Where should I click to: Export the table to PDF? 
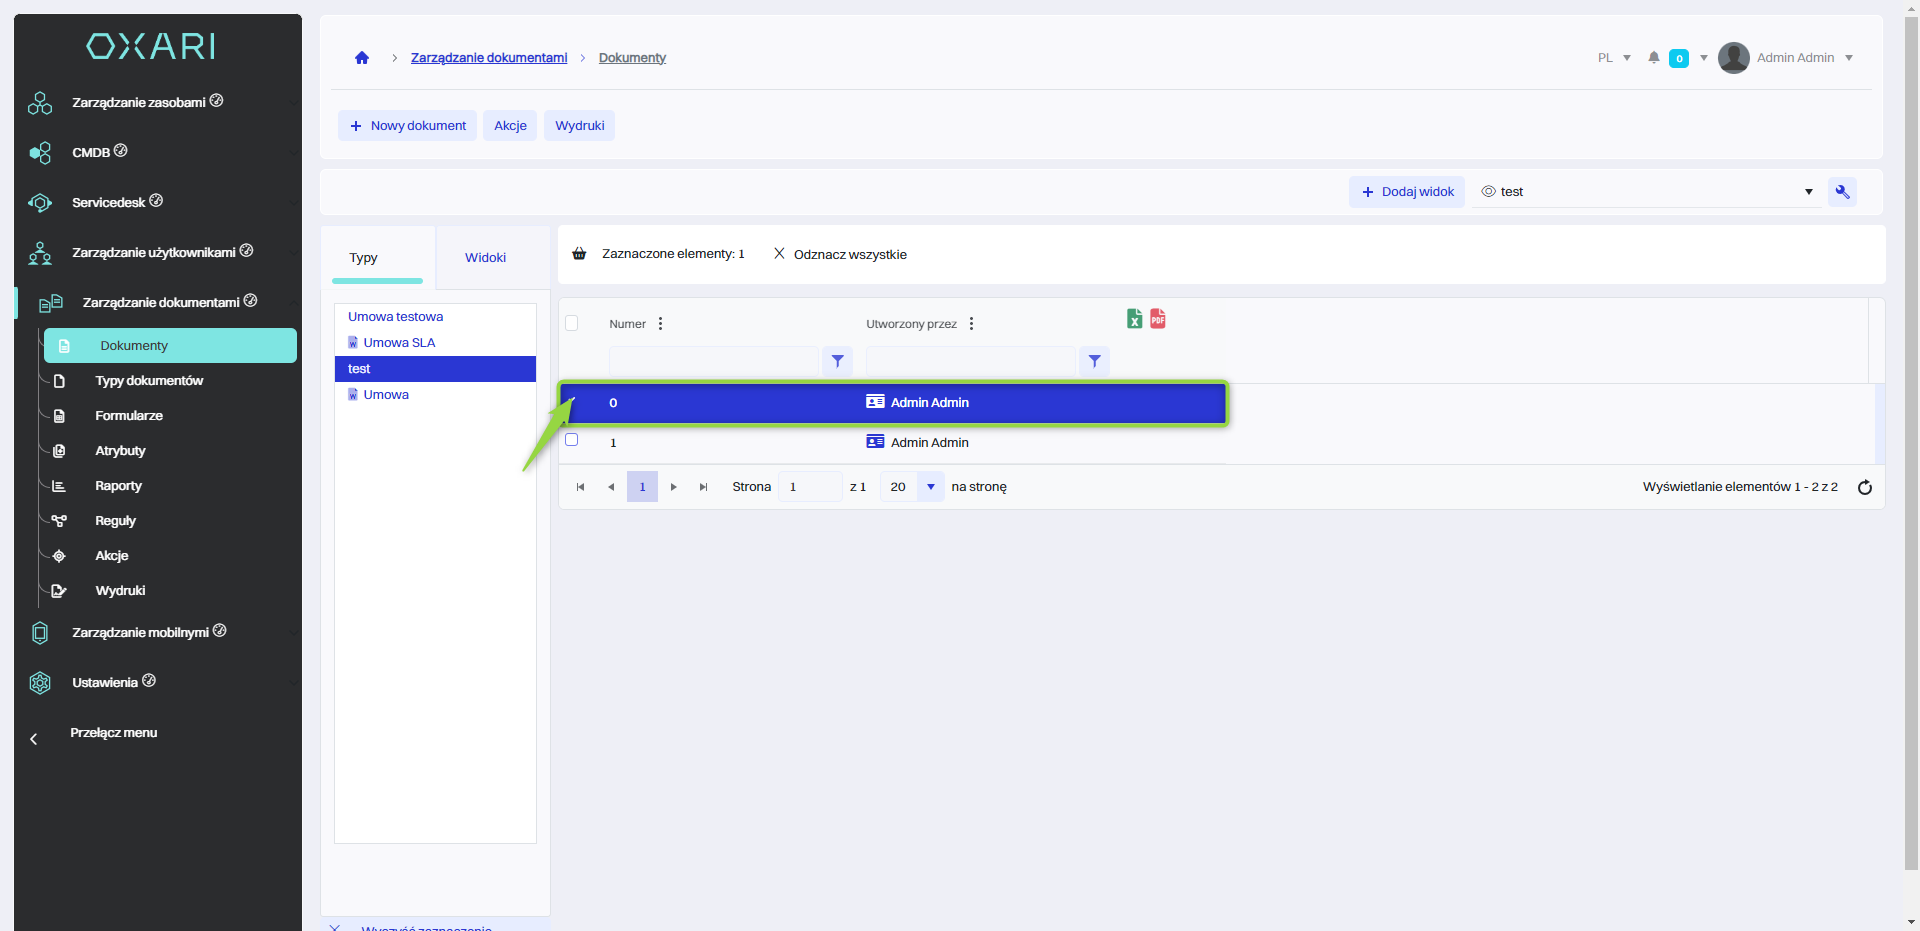(1158, 319)
